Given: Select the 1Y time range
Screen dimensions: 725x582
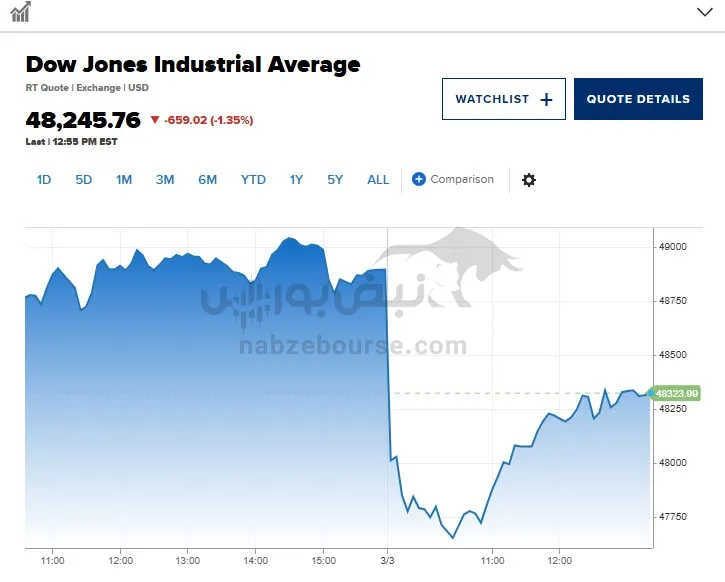Looking at the screenshot, I should tap(296, 180).
